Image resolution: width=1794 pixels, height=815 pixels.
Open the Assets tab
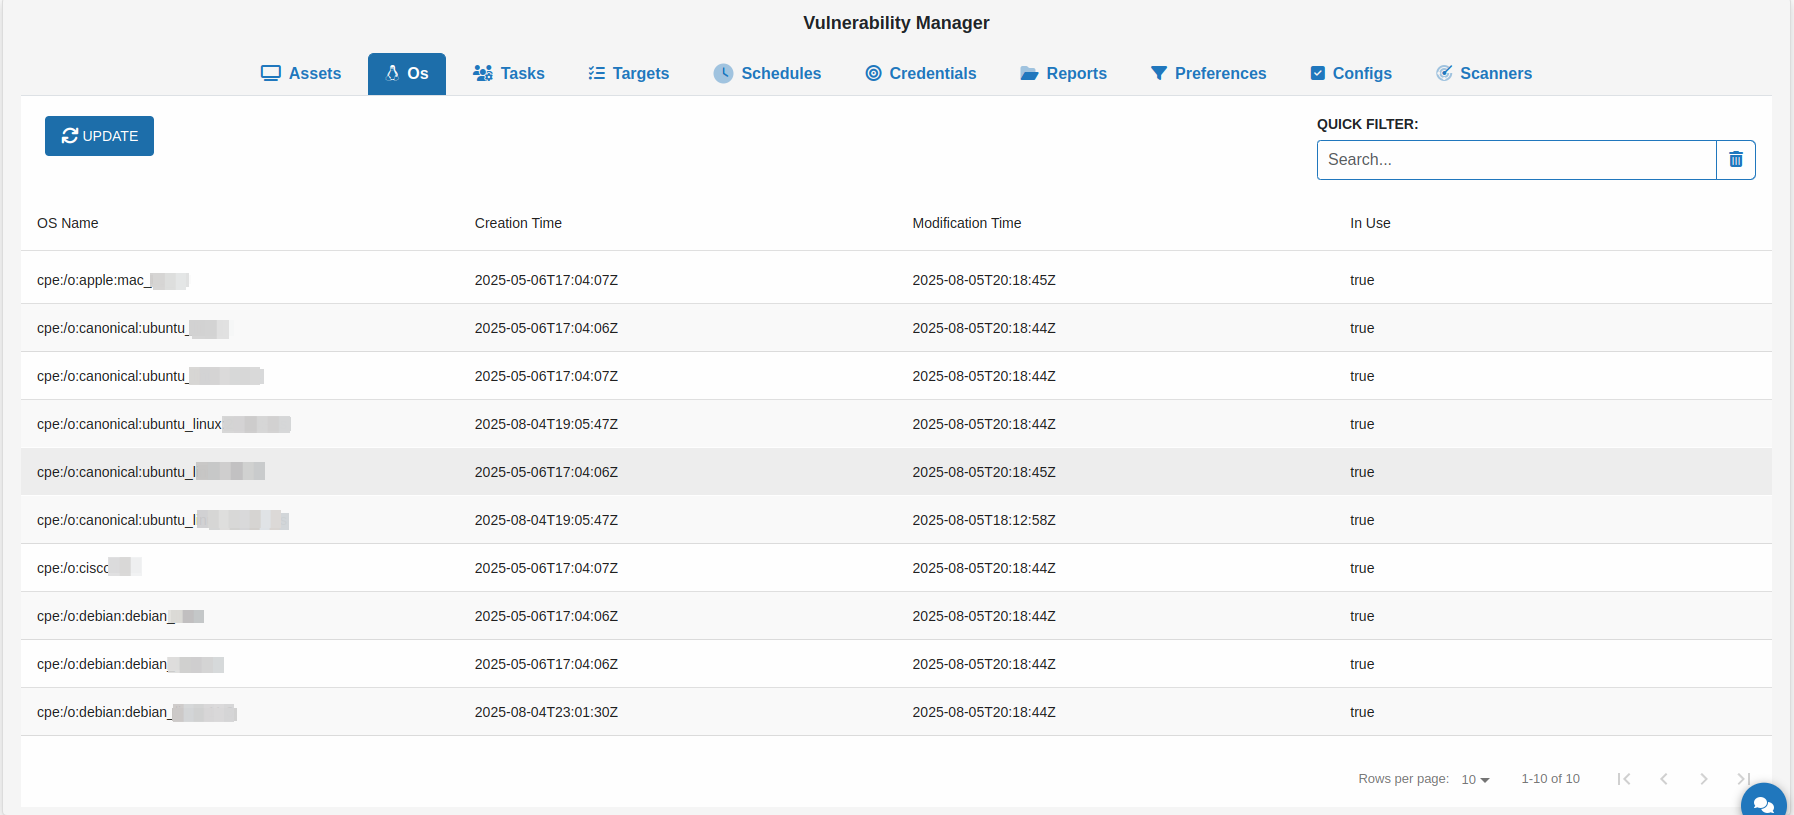coord(301,74)
